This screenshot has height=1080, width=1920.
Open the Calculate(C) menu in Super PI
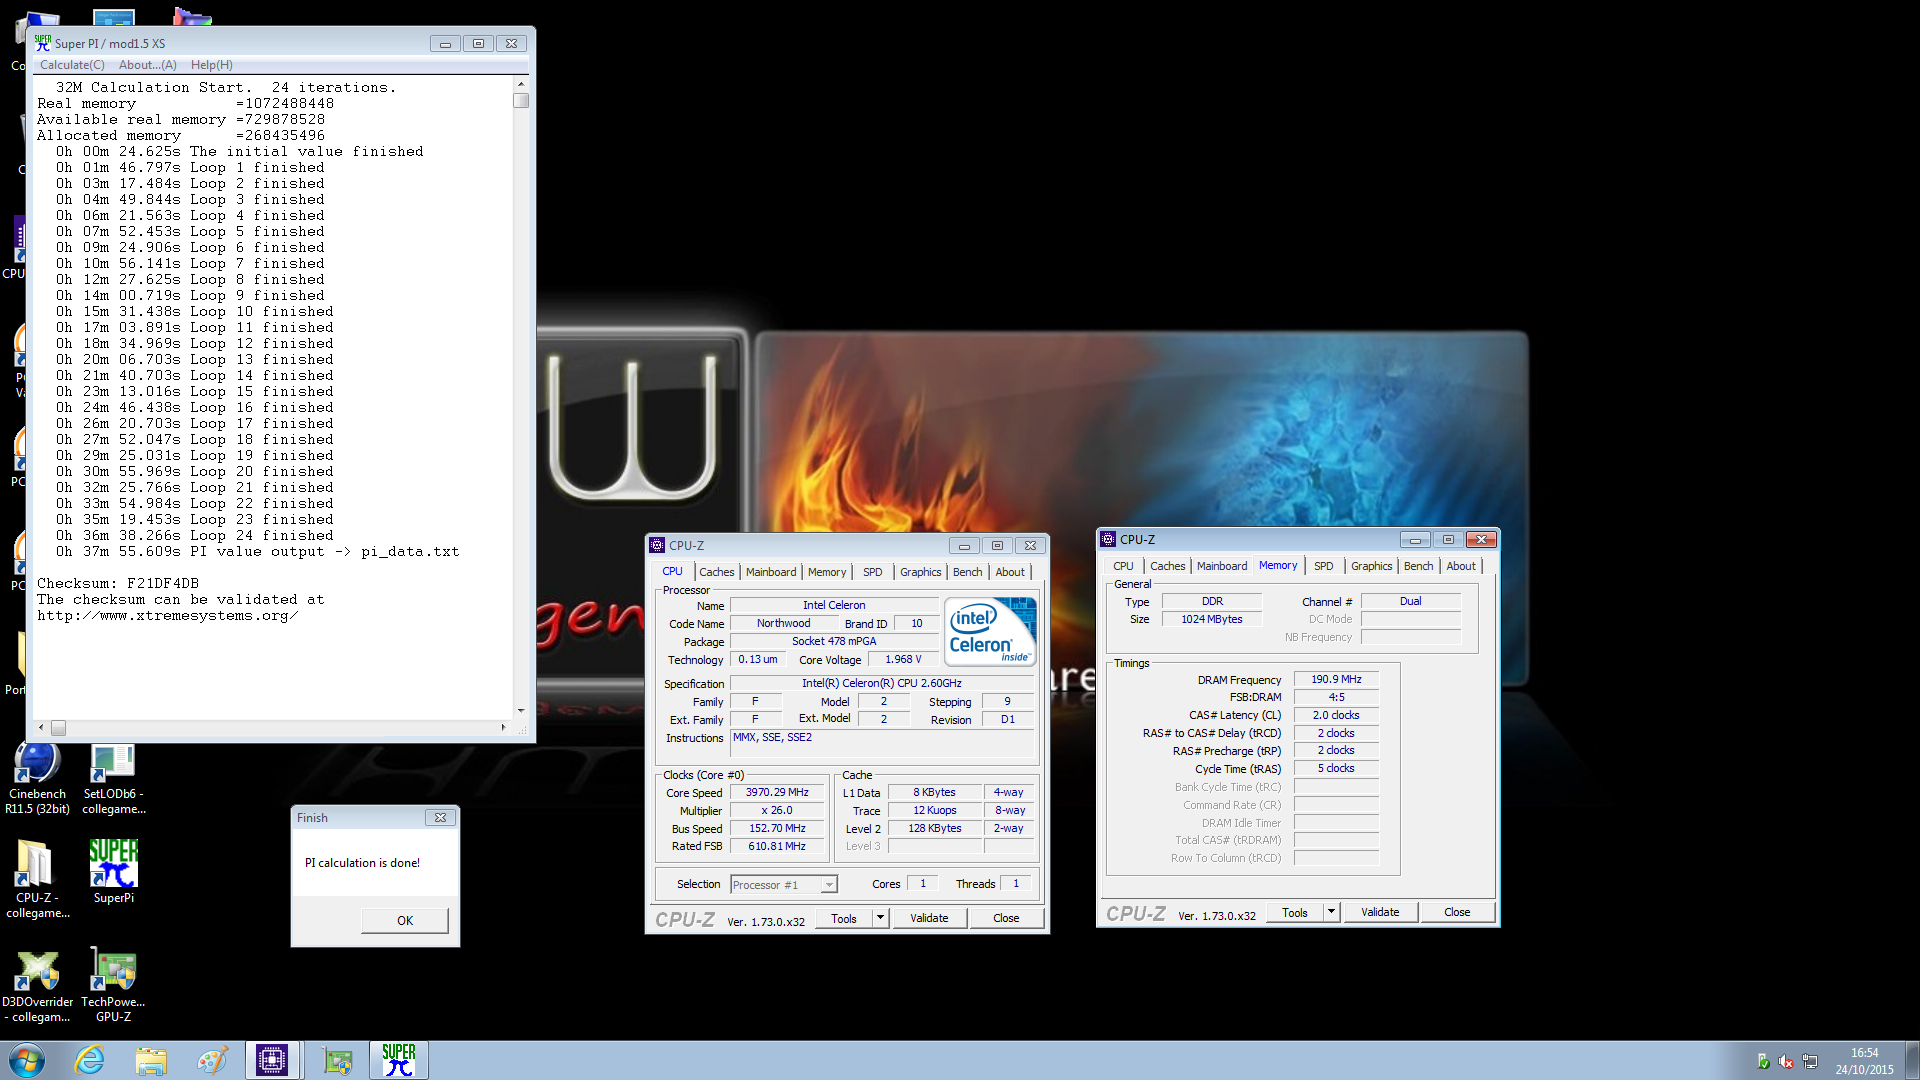point(72,65)
